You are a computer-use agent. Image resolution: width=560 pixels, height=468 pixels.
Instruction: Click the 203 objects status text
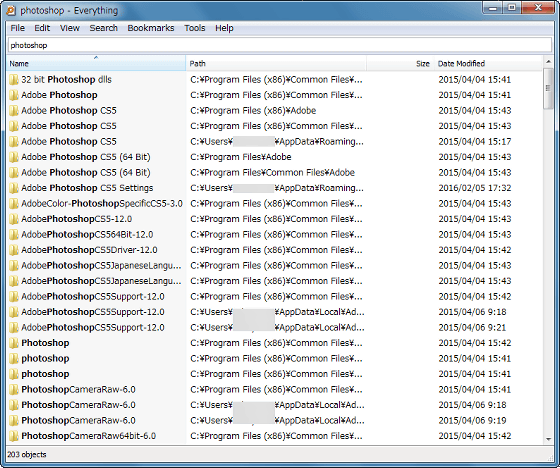(27, 454)
